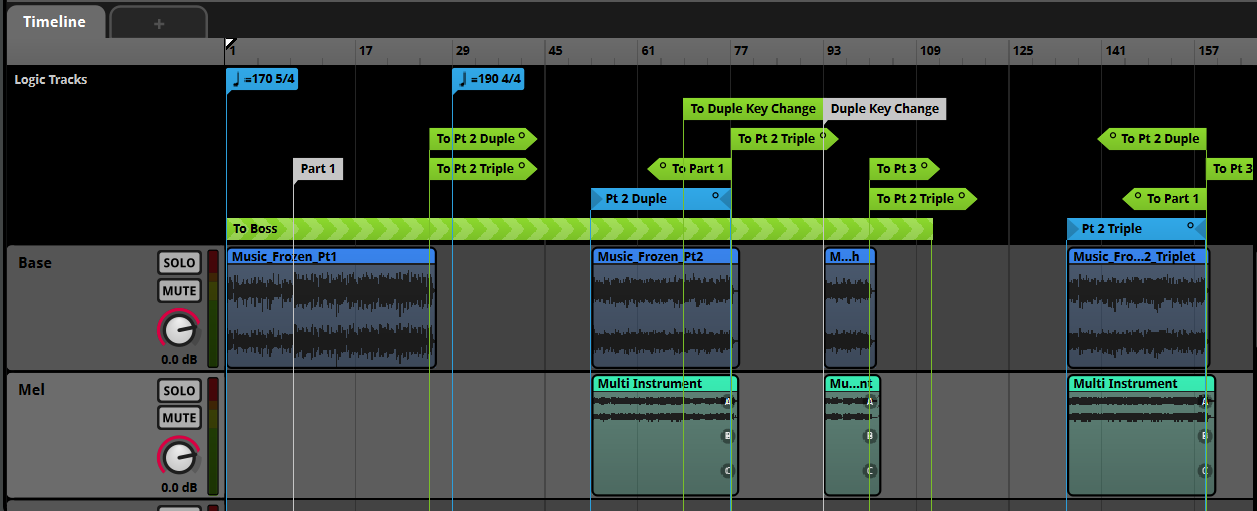
Task: Select the A instrument badge on first Multi Instrument
Action: pyautogui.click(x=728, y=402)
